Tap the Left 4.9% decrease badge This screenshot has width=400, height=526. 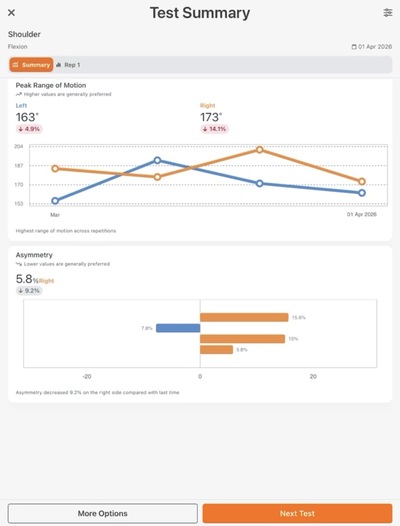[x=29, y=129]
